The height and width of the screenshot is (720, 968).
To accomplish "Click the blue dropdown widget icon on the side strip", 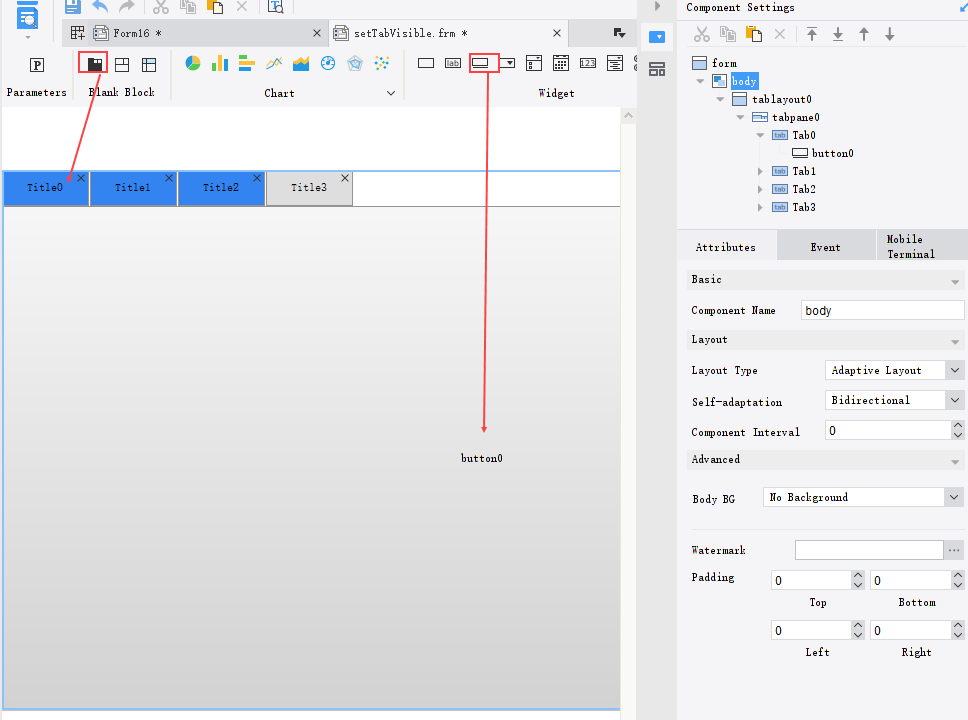I will click(657, 37).
